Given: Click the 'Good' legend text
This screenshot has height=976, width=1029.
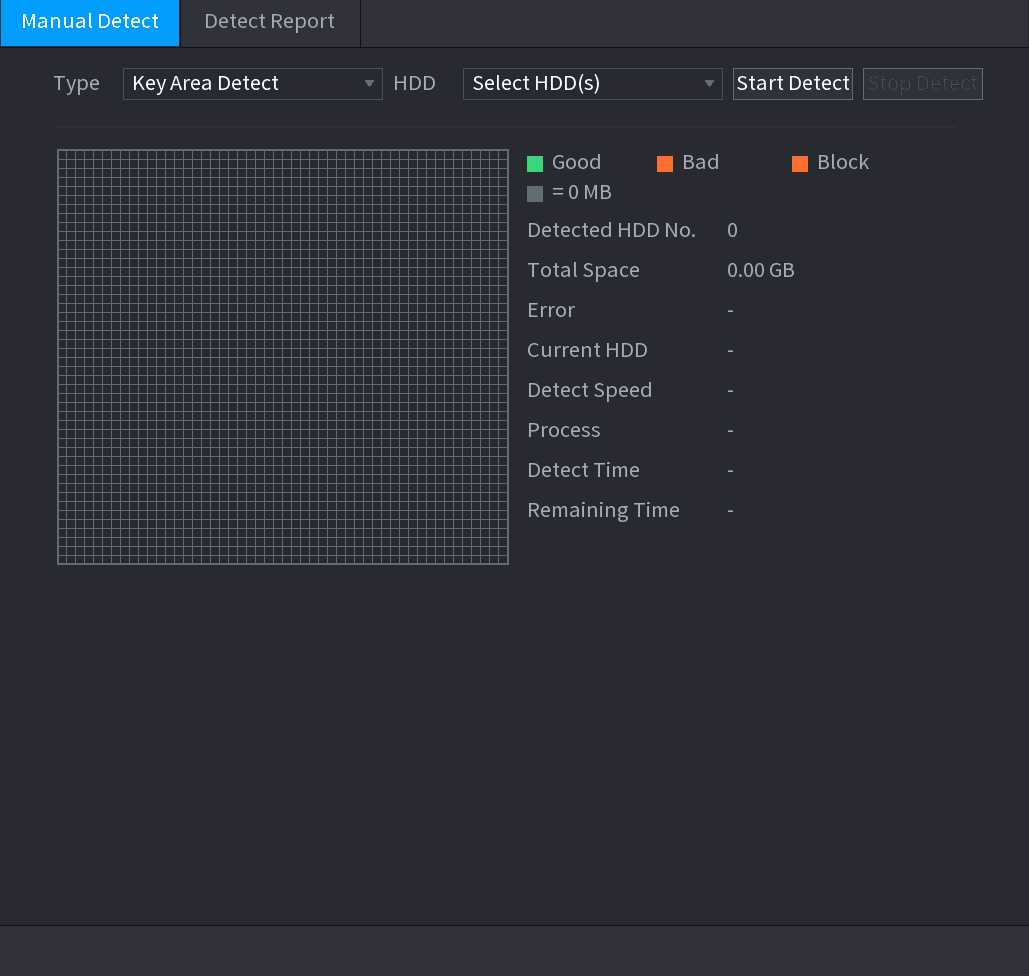Looking at the screenshot, I should [576, 162].
